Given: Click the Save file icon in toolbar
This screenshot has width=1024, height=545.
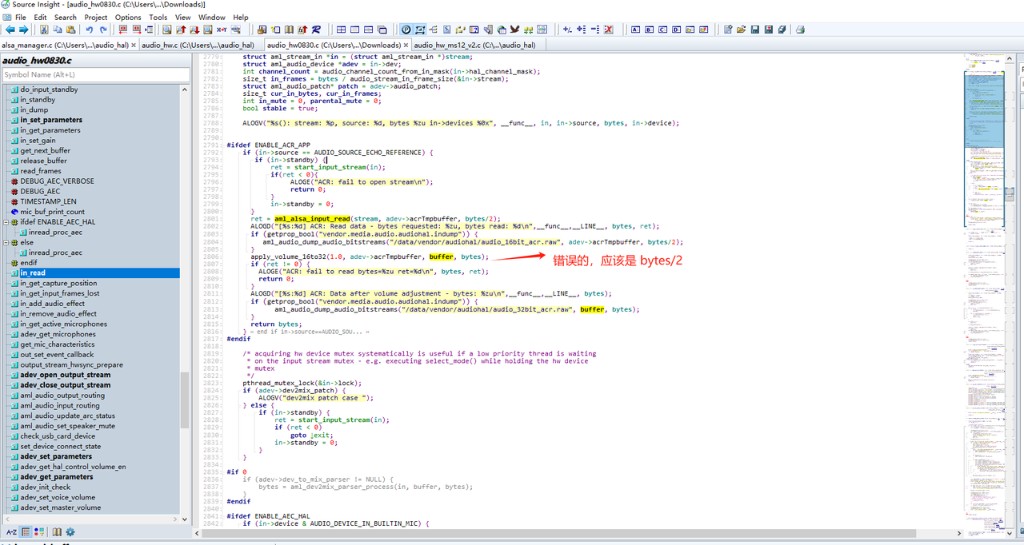Looking at the screenshot, I should [755, 29].
